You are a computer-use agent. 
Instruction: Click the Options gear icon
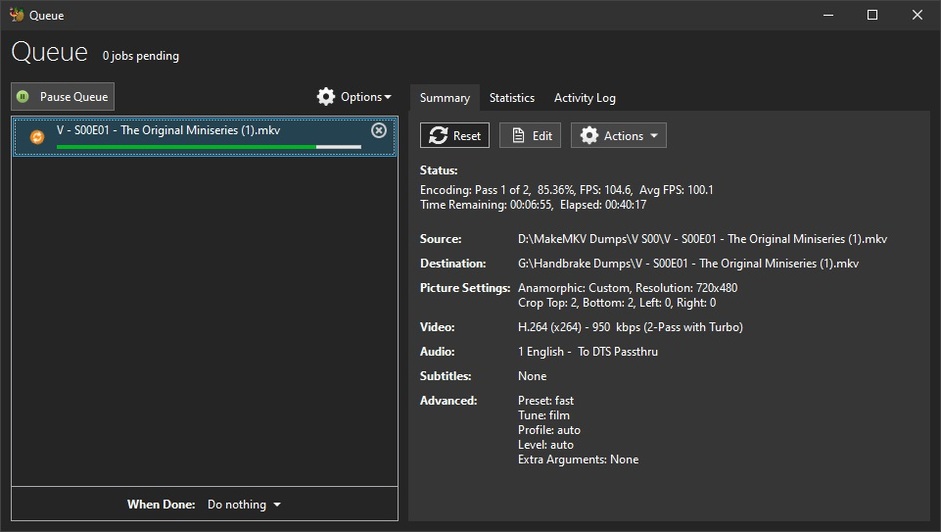326,97
